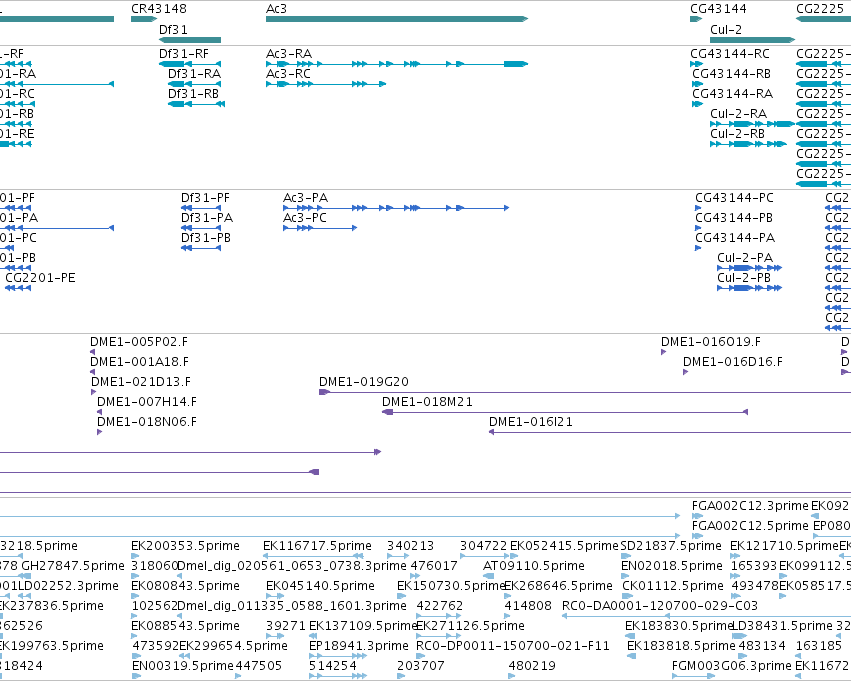Image resolution: width=851 pixels, height=681 pixels.
Task: Select BAC end DME1-018N06.F
Action: (147, 423)
